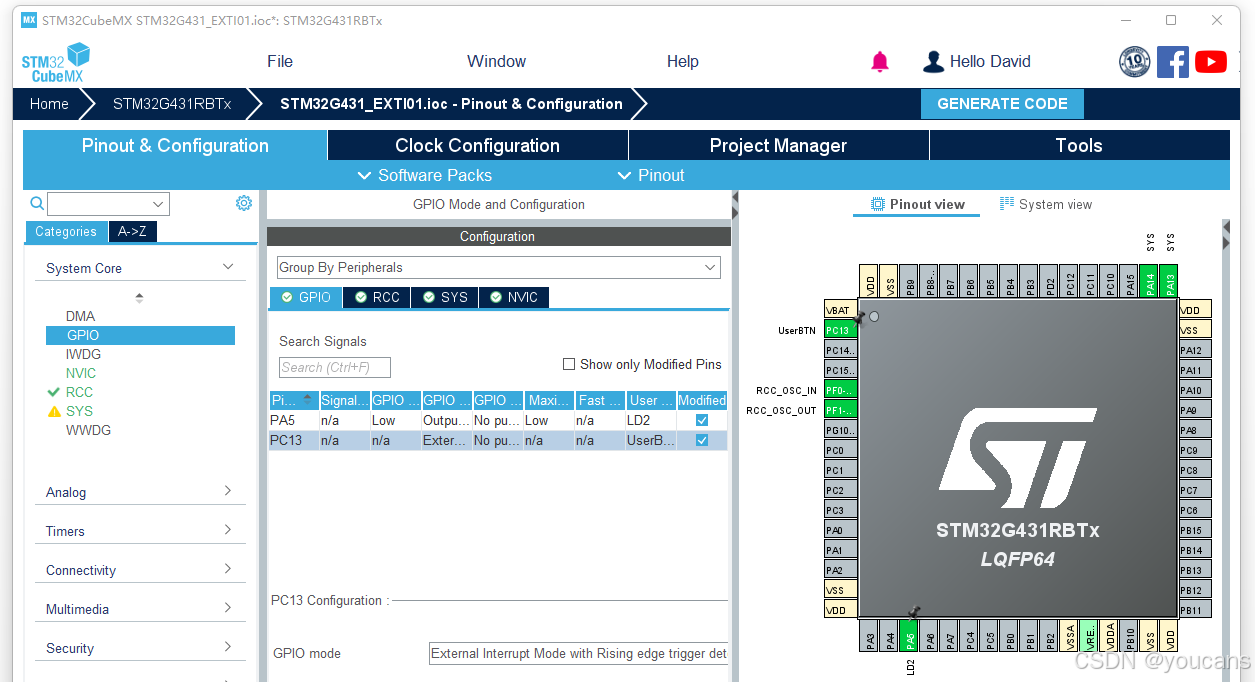Open the YouTube icon
Screen dimensions: 1255x682
point(1210,62)
